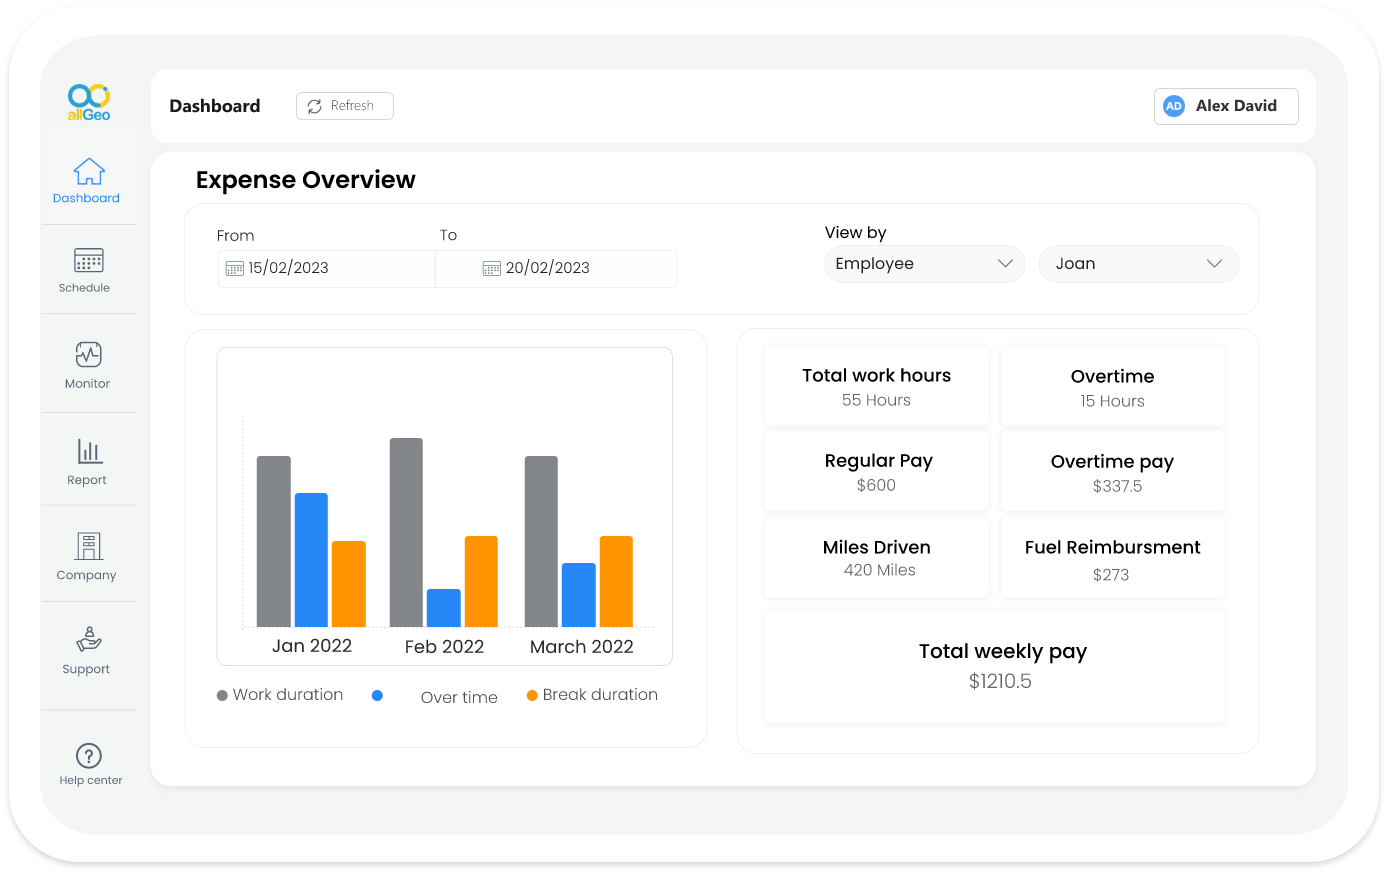This screenshot has width=1388, height=874.
Task: Open the Monitor activity icon
Action: pyautogui.click(x=89, y=354)
